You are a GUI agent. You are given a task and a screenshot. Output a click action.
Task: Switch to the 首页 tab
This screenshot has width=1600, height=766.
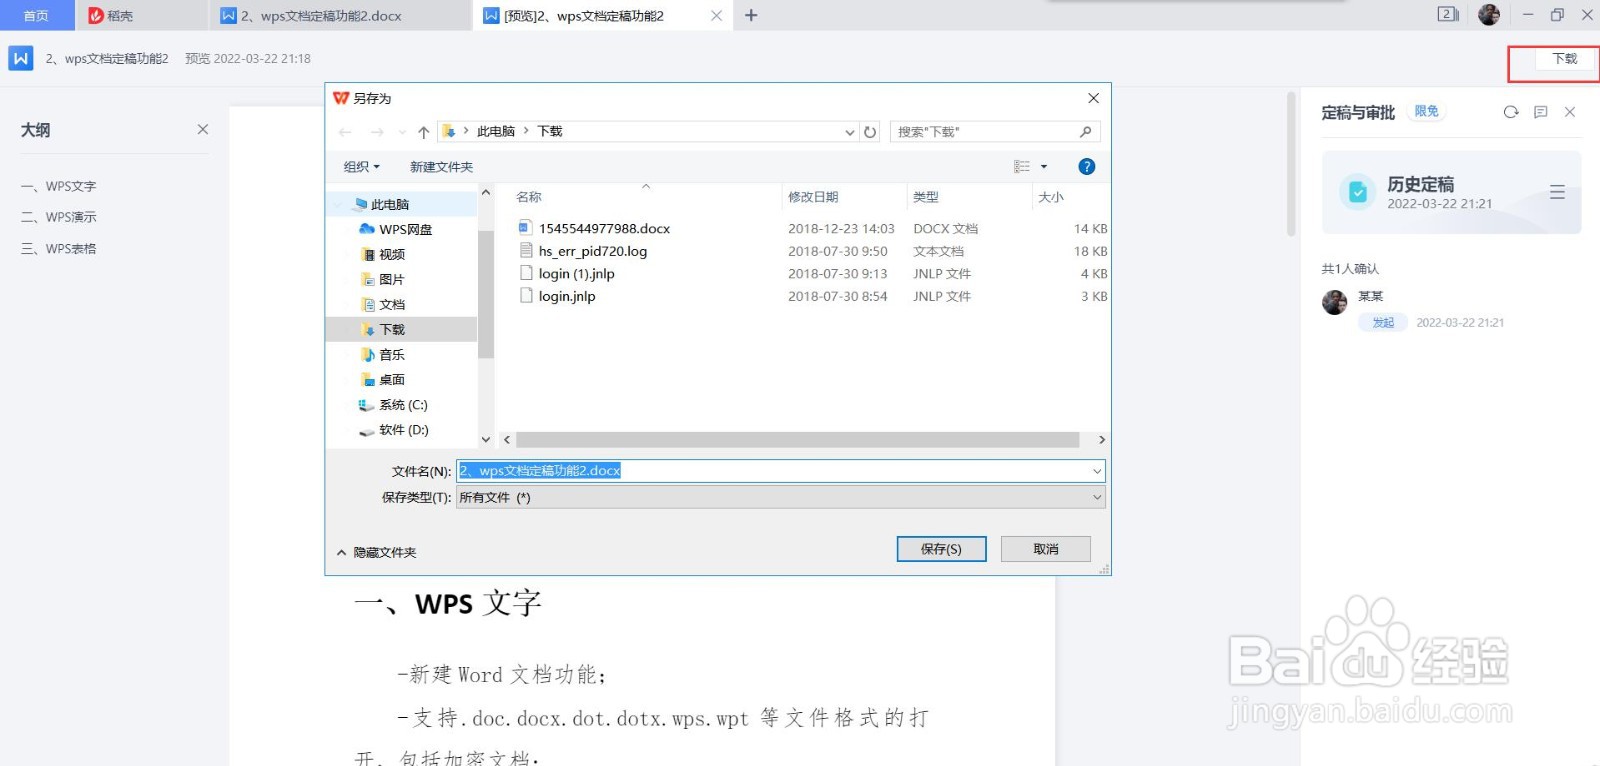coord(36,16)
